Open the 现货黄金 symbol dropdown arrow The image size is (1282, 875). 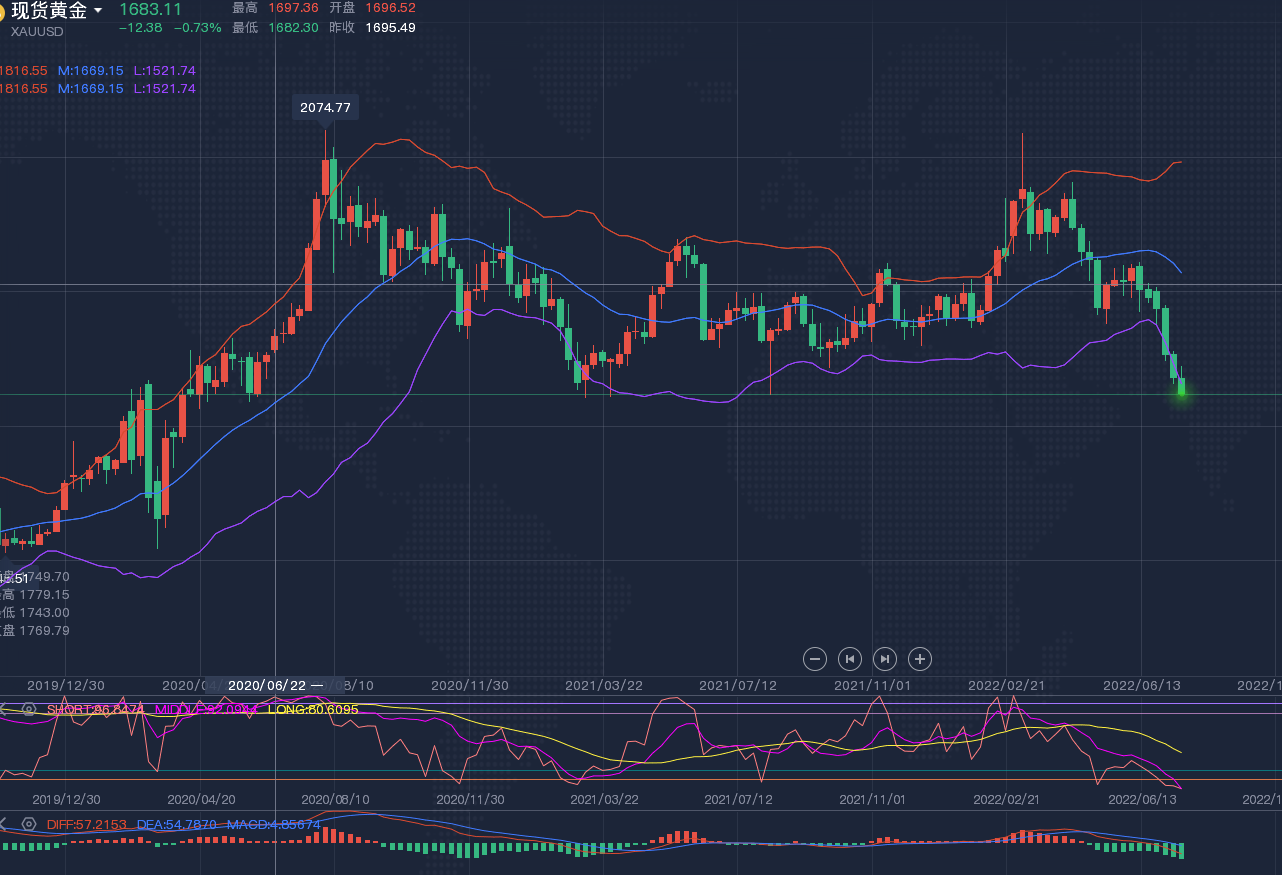97,11
